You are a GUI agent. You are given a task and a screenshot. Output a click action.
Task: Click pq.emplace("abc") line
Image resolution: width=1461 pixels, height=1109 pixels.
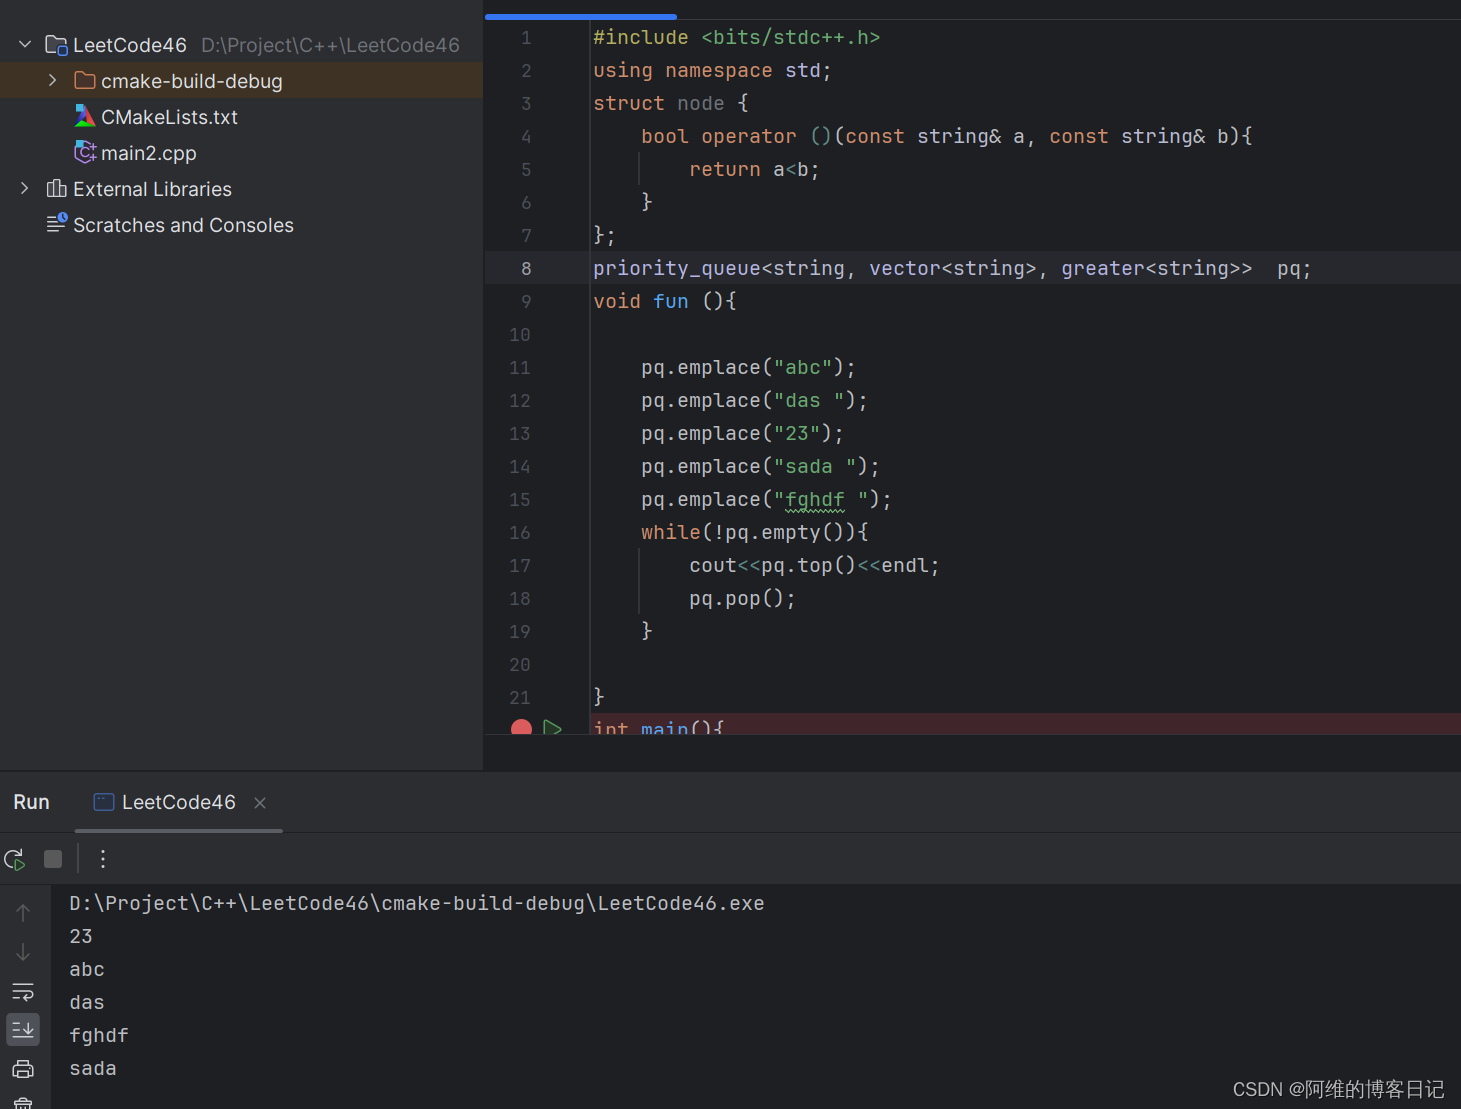[748, 367]
